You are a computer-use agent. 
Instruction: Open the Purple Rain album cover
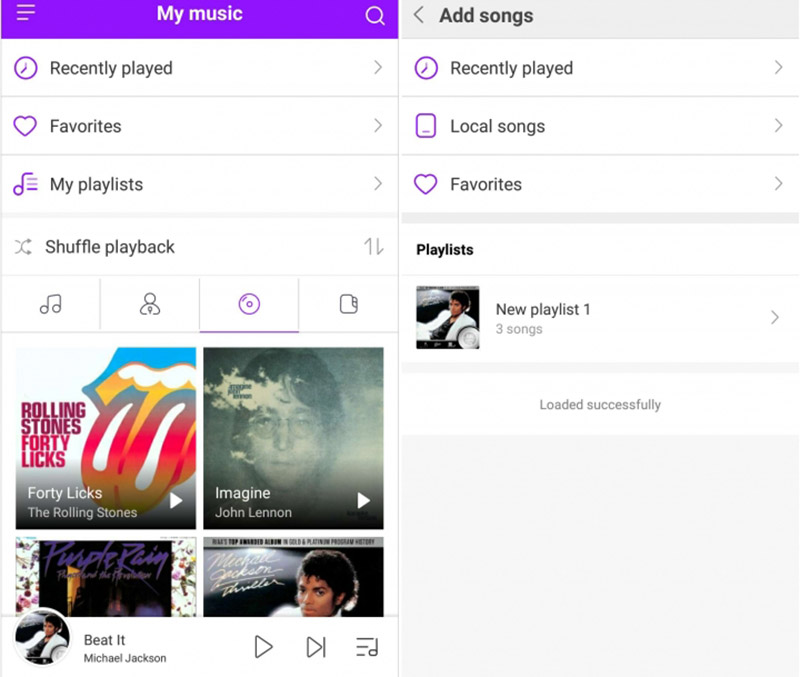click(x=106, y=576)
